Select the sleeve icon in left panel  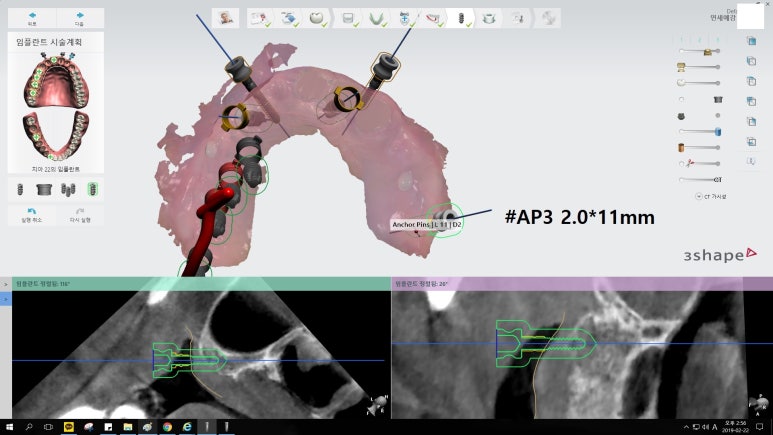43,189
